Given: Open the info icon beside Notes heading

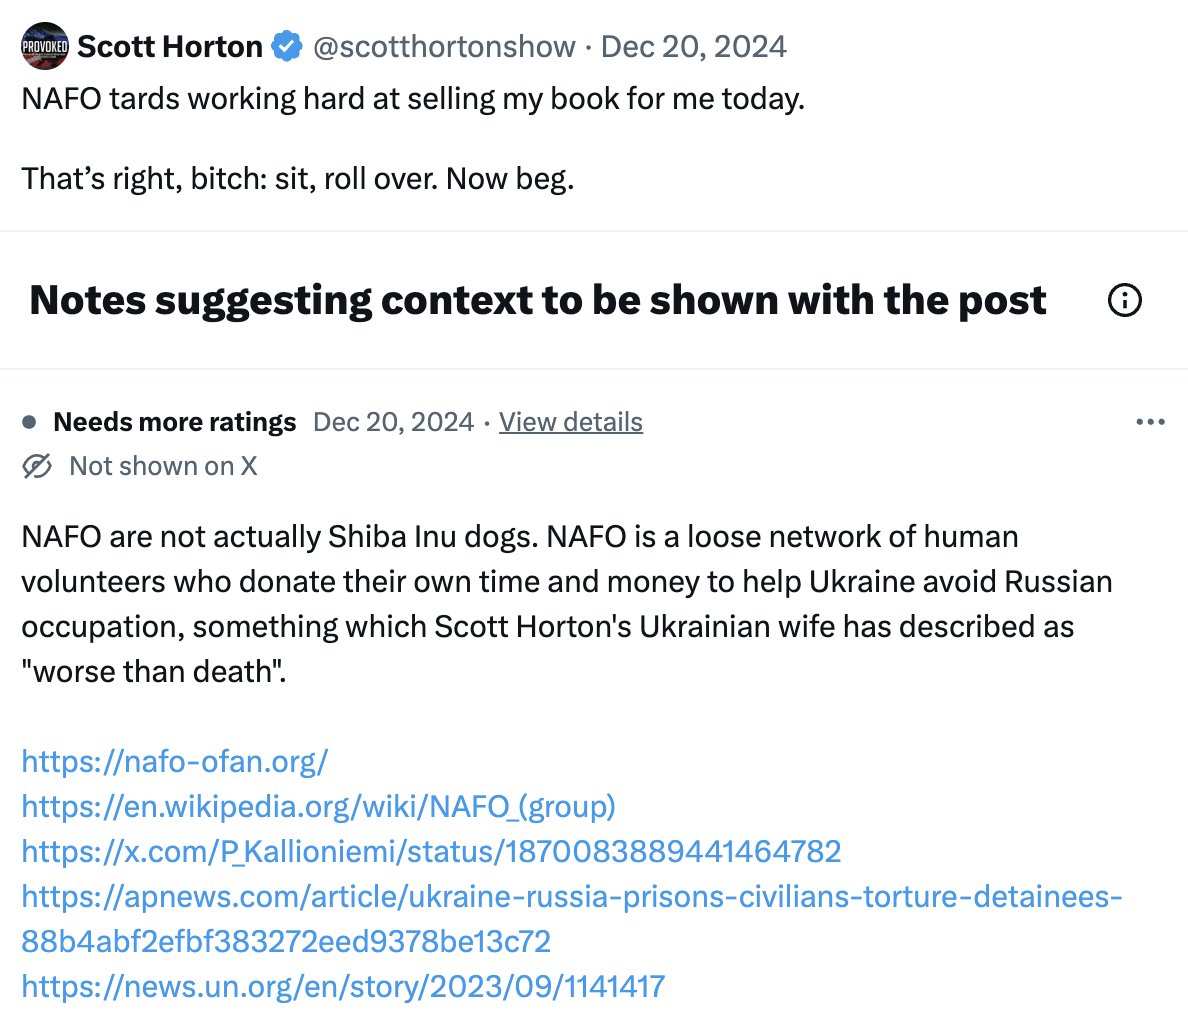Looking at the screenshot, I should coord(1124,299).
